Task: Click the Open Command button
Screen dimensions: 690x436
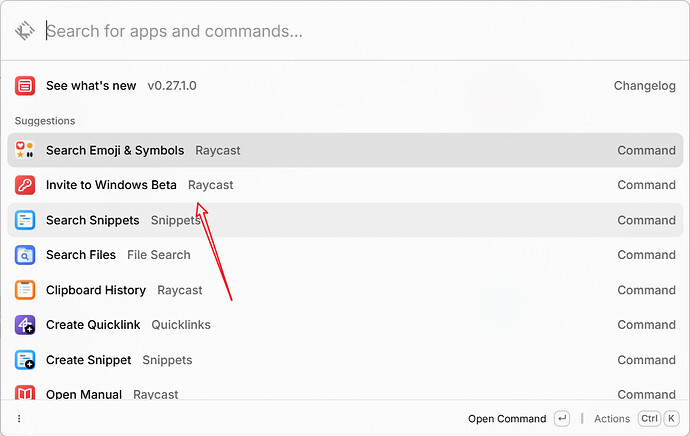Action: pyautogui.click(x=507, y=418)
